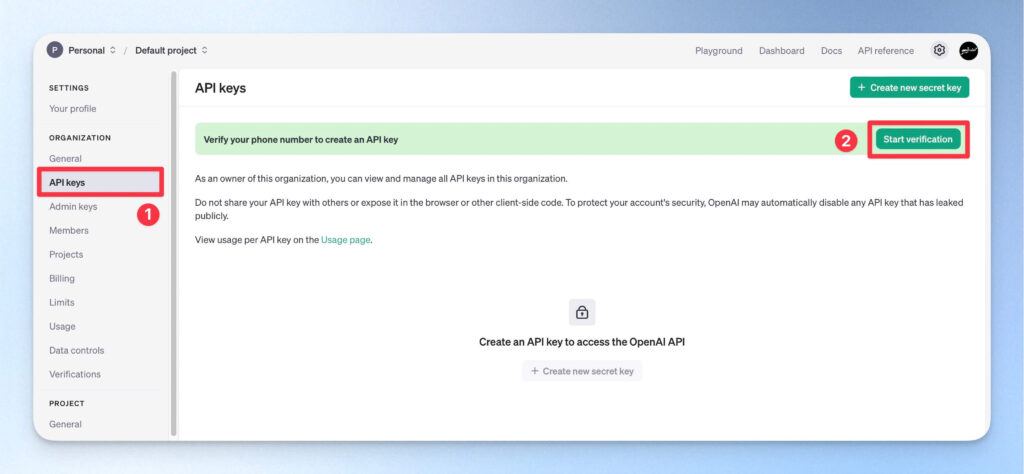Click the sidebar vertical scrollbar
The image size is (1024, 474).
pos(174,254)
